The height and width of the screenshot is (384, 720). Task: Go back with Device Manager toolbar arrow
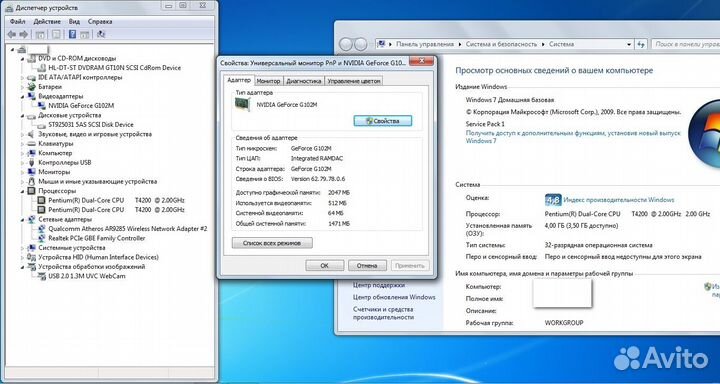tap(12, 34)
